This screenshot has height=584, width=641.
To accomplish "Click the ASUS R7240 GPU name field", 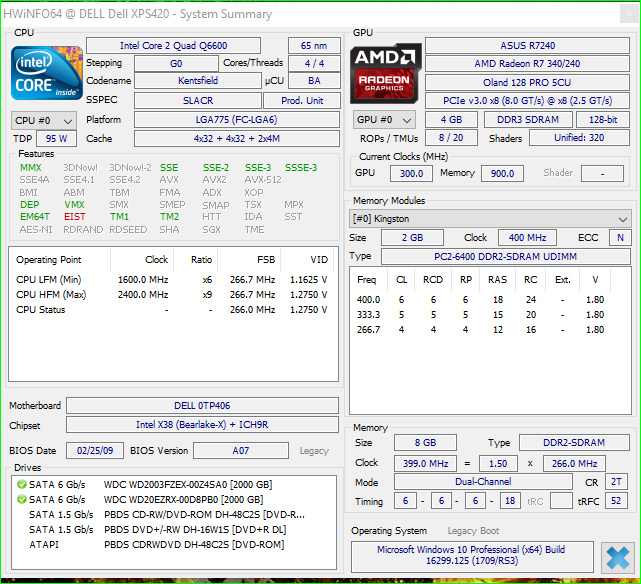I will (x=527, y=45).
